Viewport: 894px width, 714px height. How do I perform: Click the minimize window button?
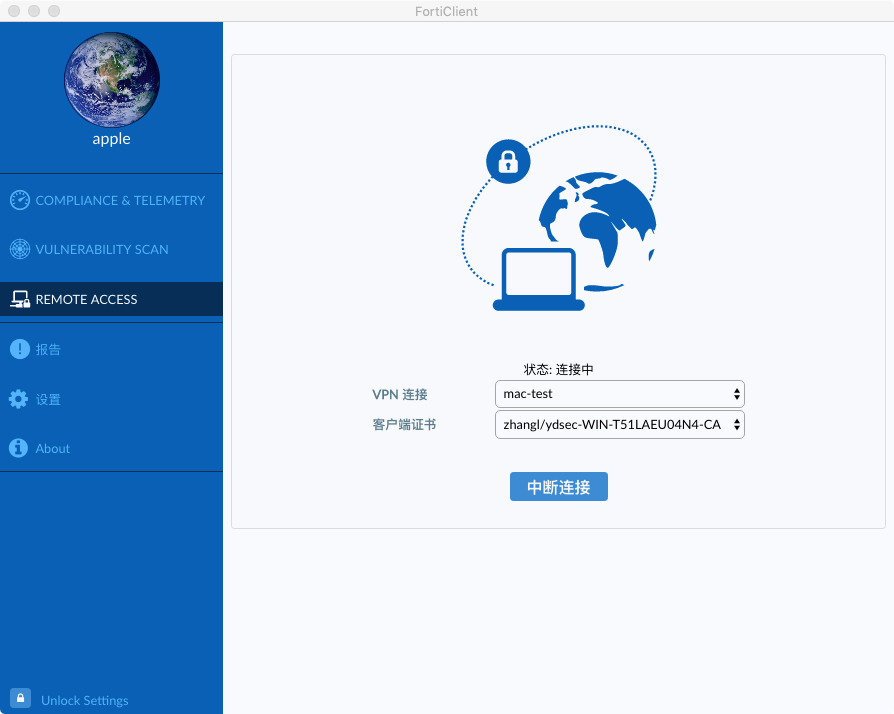(34, 11)
